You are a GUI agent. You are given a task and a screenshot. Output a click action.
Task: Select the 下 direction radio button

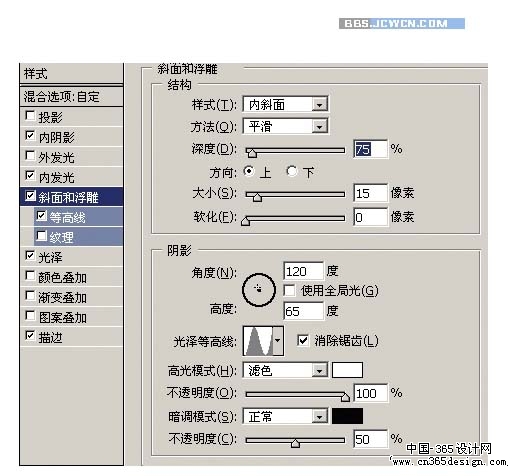point(292,171)
